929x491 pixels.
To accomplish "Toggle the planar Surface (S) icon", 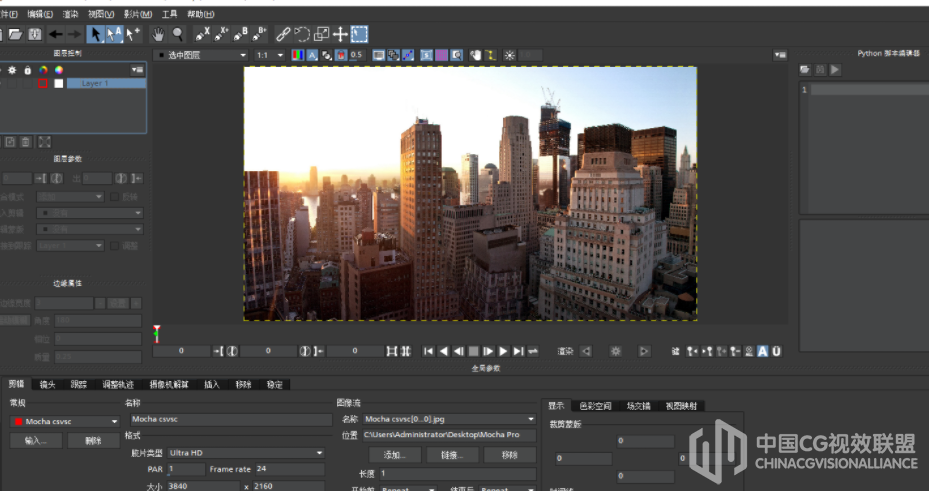I will click(427, 55).
